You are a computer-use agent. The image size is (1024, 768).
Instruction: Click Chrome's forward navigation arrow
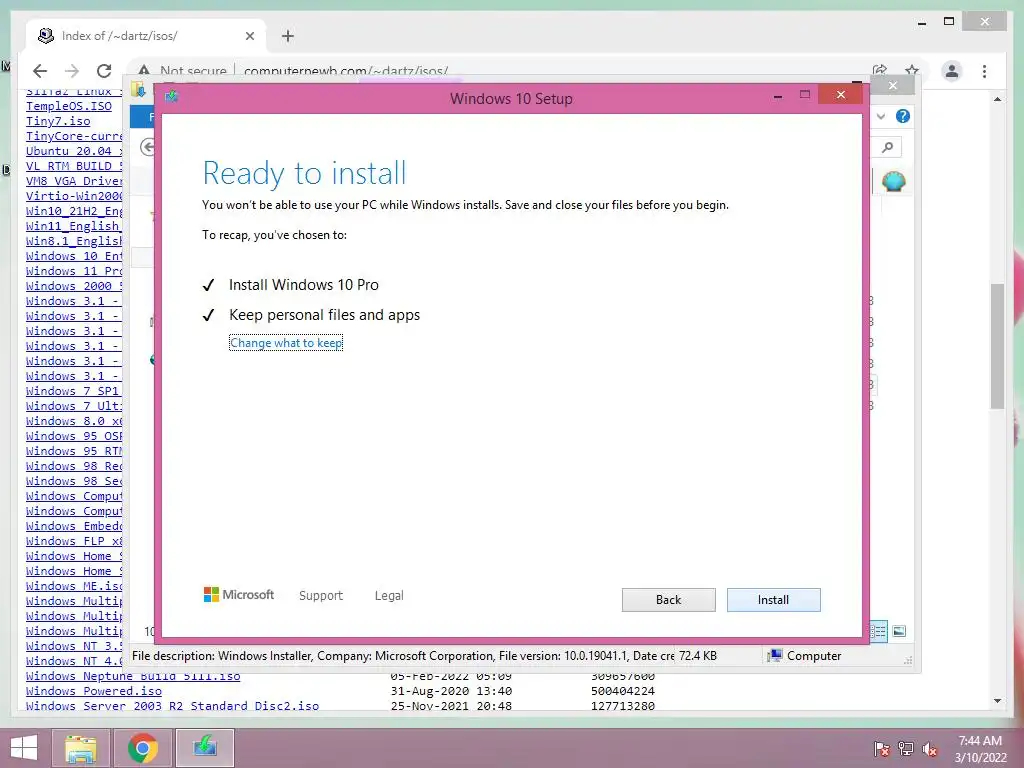(72, 71)
